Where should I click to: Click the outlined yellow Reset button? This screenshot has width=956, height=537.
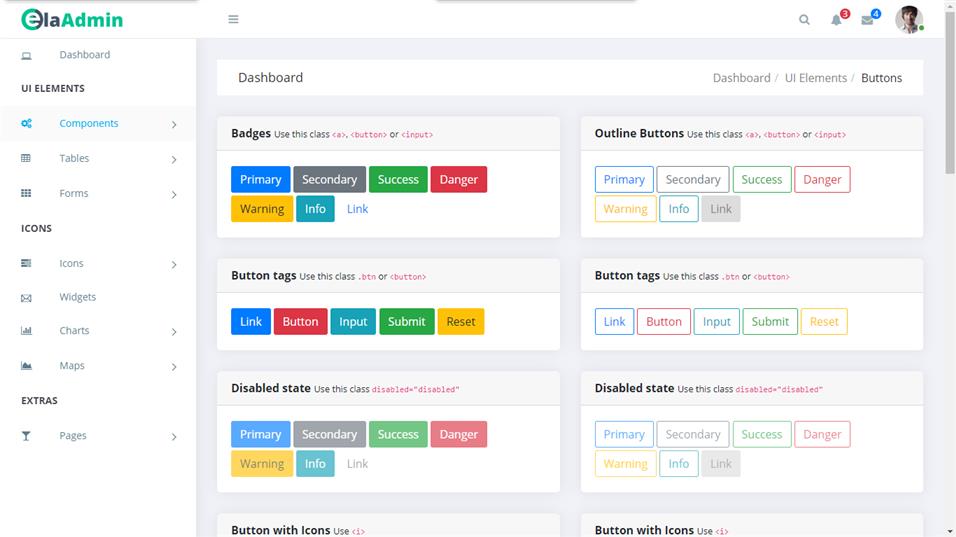click(824, 322)
